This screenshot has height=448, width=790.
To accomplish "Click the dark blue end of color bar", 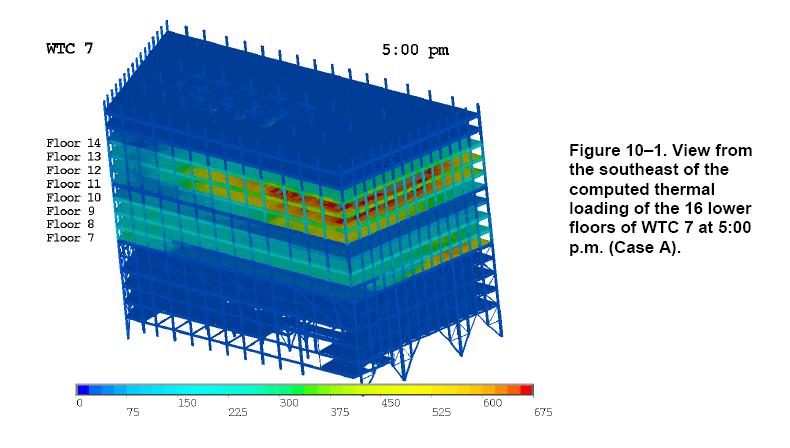I will tap(83, 390).
